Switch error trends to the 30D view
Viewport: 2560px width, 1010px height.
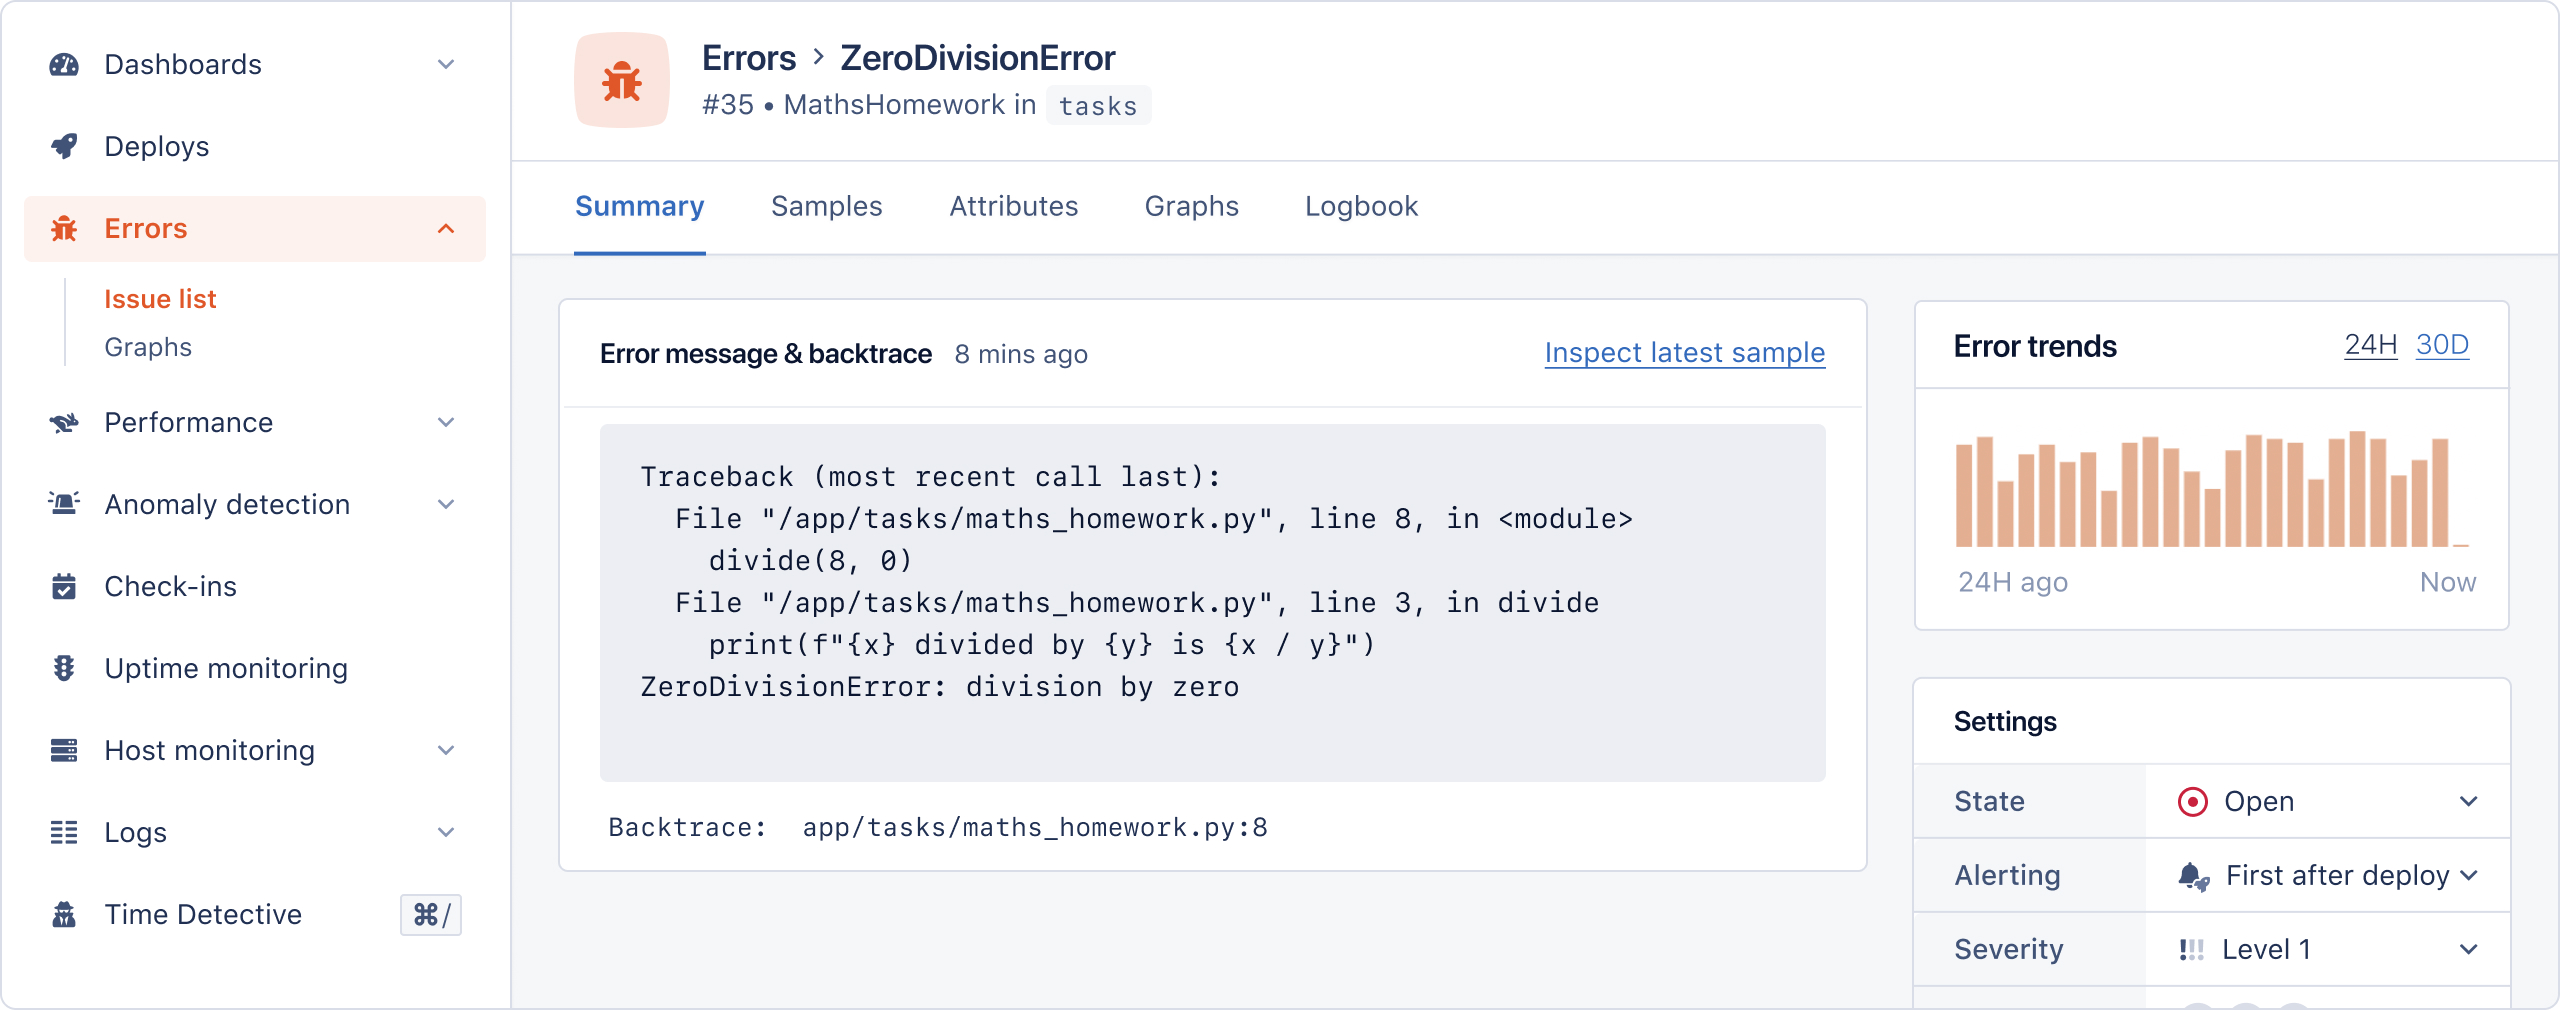[x=2442, y=346]
